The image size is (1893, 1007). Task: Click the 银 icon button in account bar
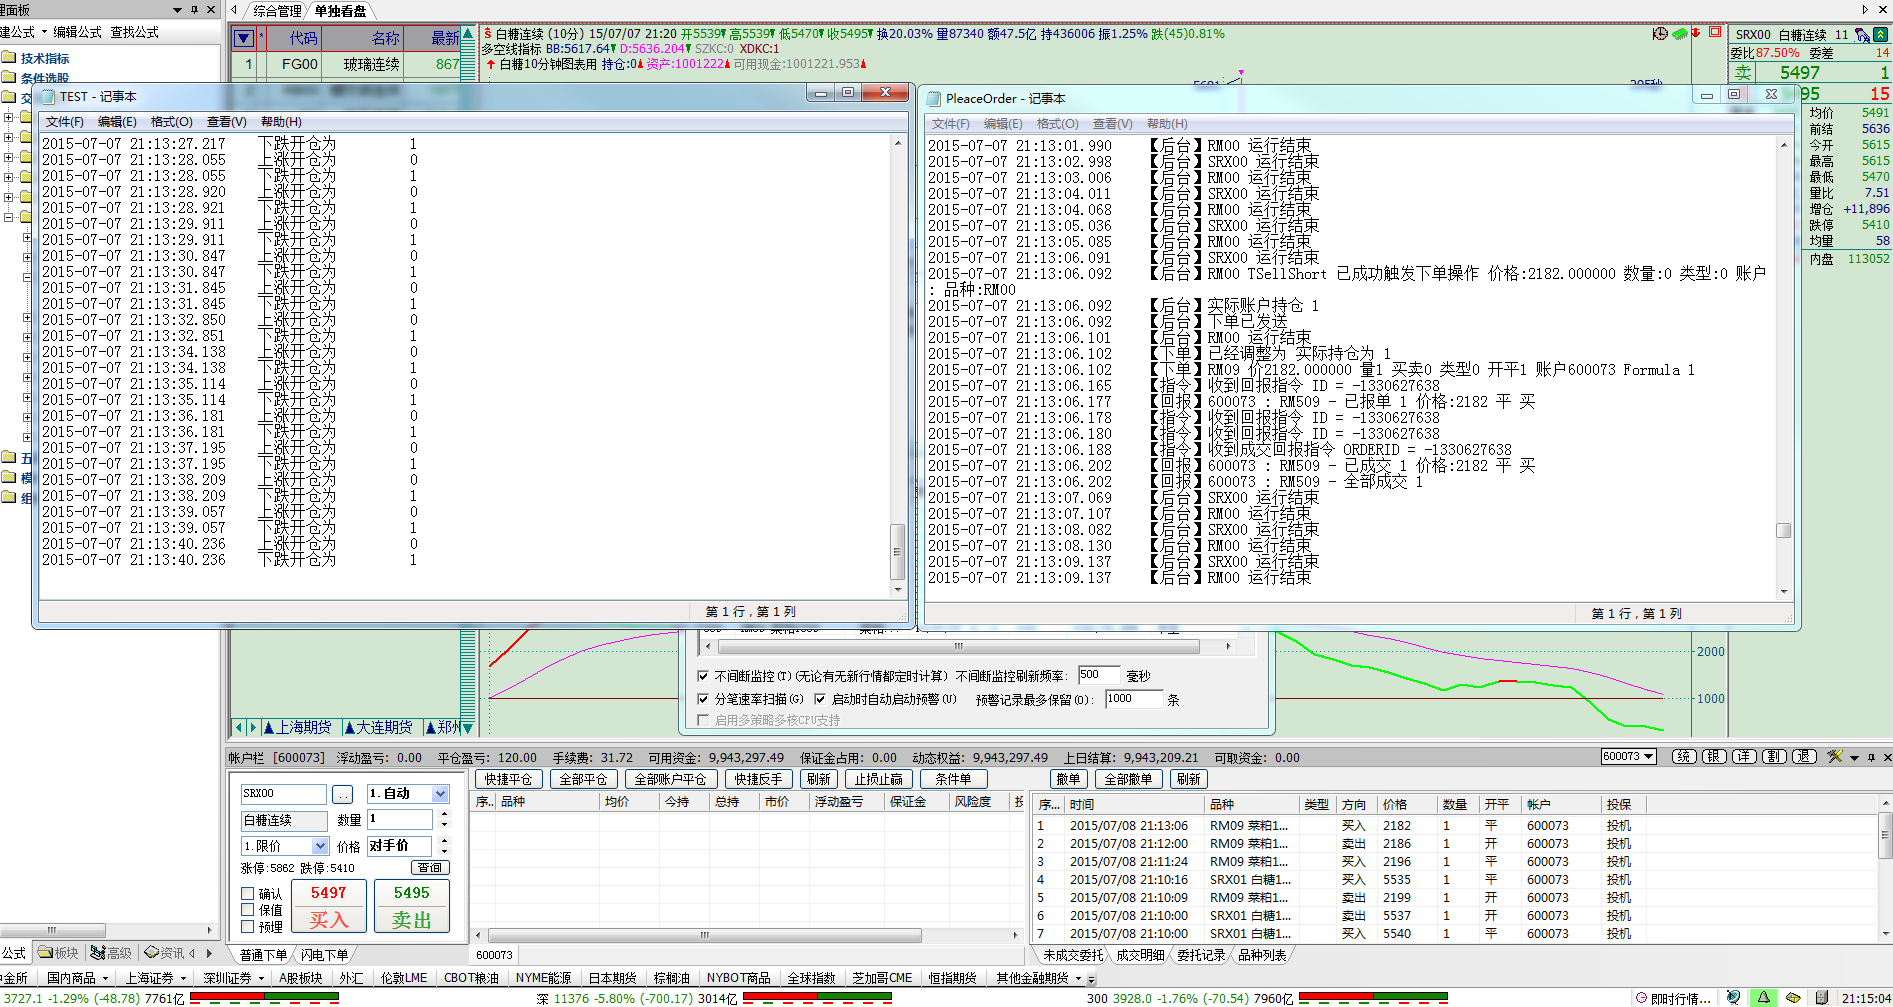coord(1714,757)
